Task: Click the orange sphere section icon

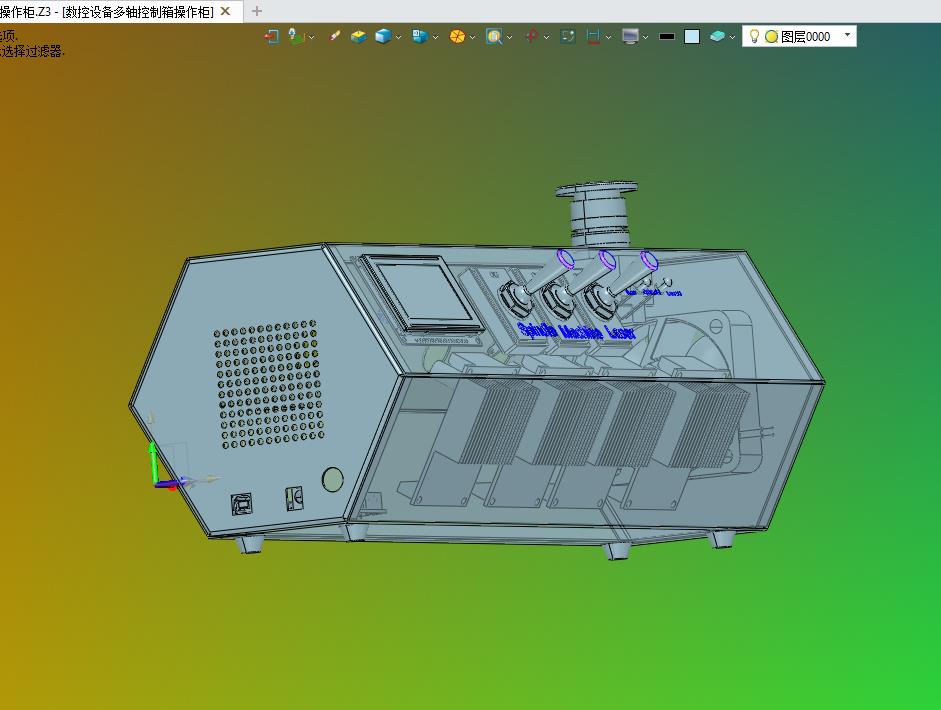Action: (457, 37)
